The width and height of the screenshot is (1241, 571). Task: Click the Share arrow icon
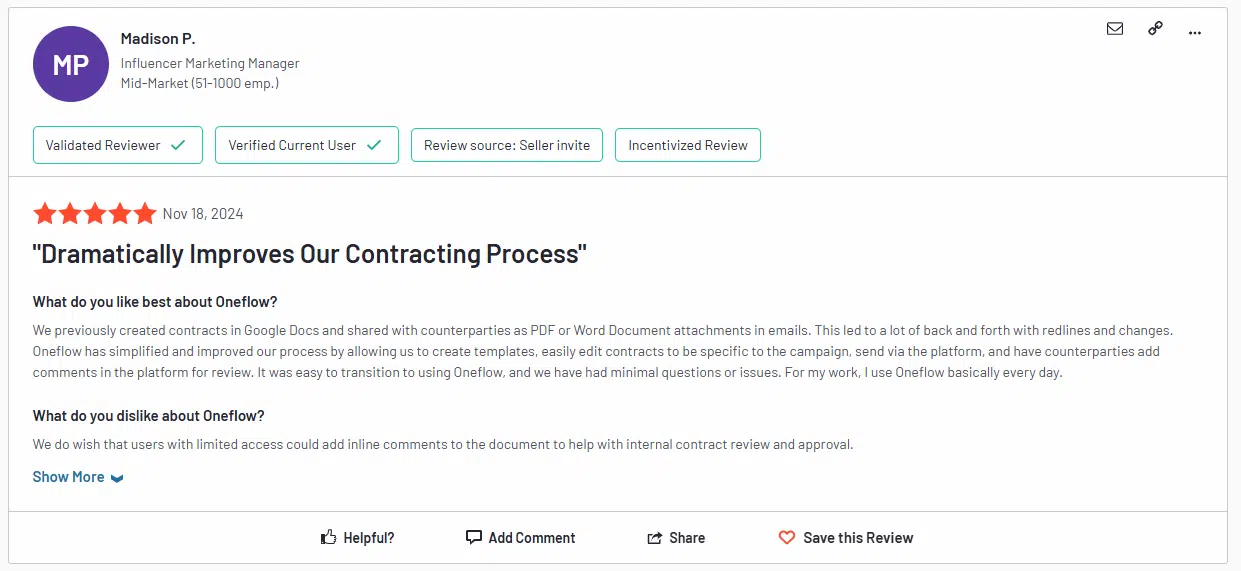(x=655, y=538)
